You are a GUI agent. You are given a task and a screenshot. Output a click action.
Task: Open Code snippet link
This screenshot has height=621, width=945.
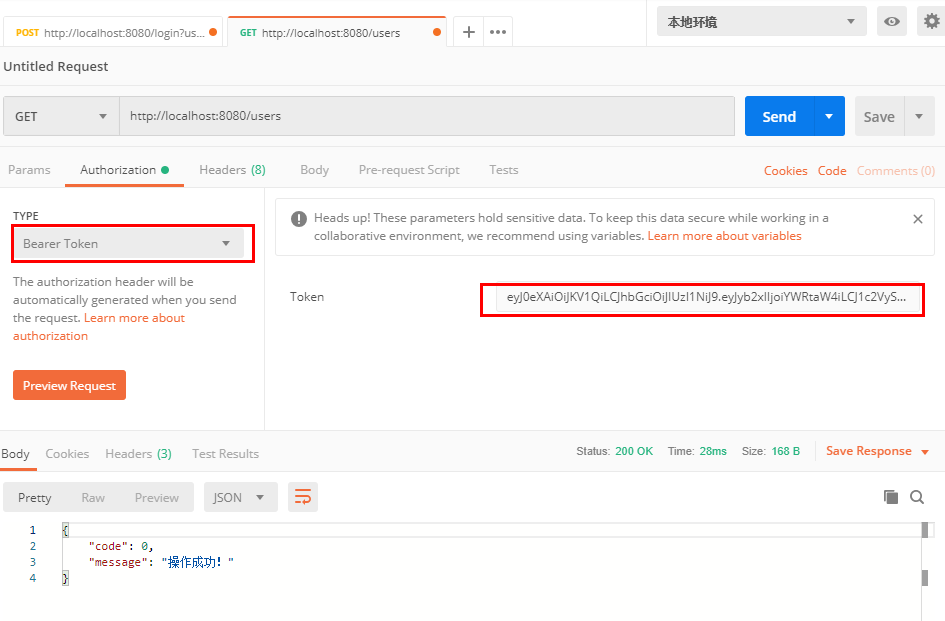click(832, 171)
